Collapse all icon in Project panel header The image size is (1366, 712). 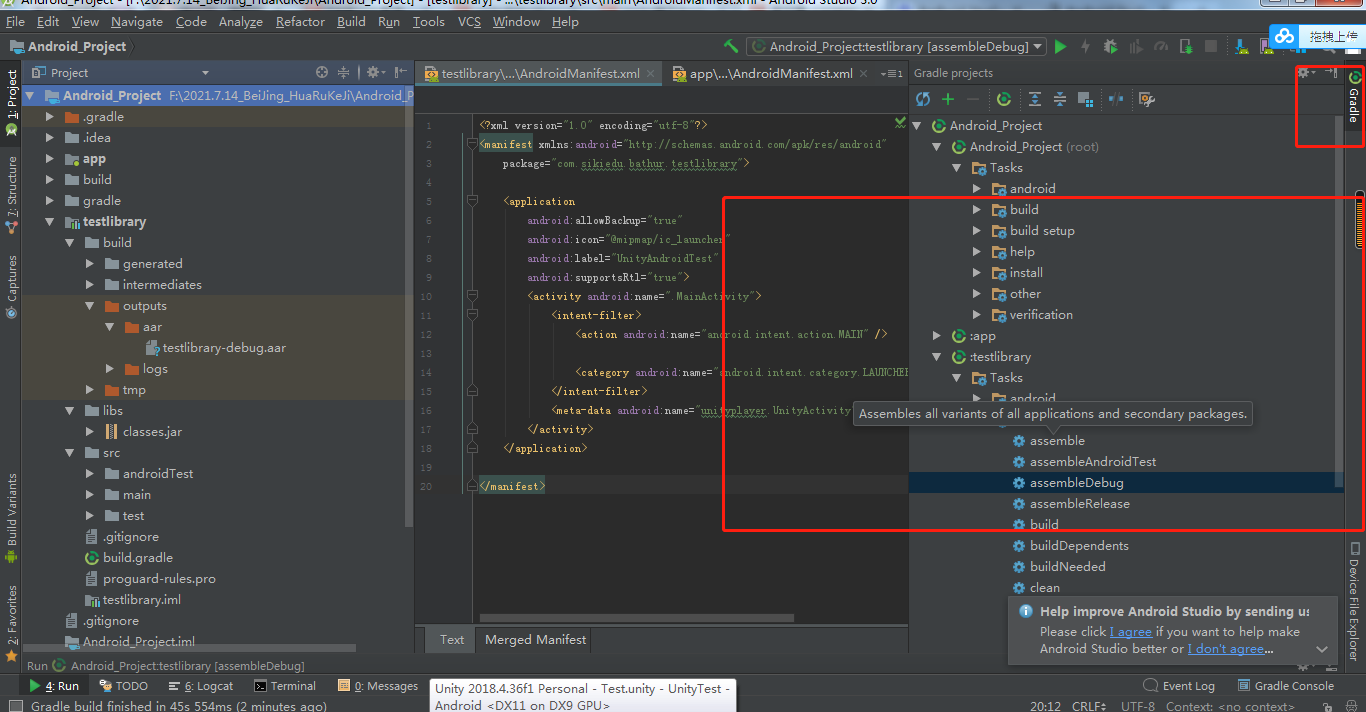point(344,72)
